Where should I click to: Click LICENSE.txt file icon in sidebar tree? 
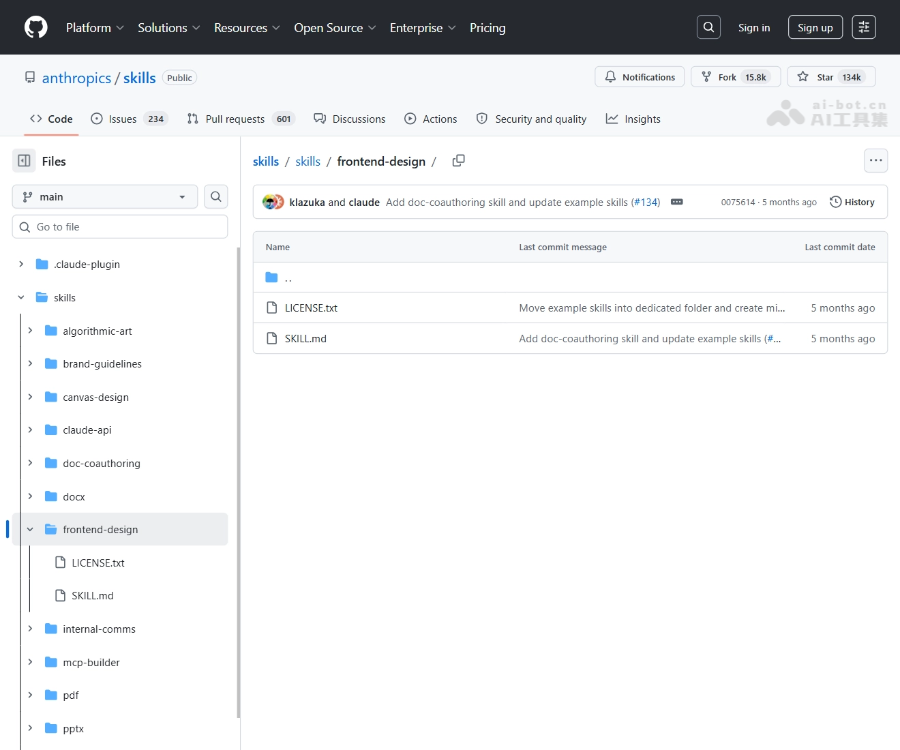coord(60,562)
